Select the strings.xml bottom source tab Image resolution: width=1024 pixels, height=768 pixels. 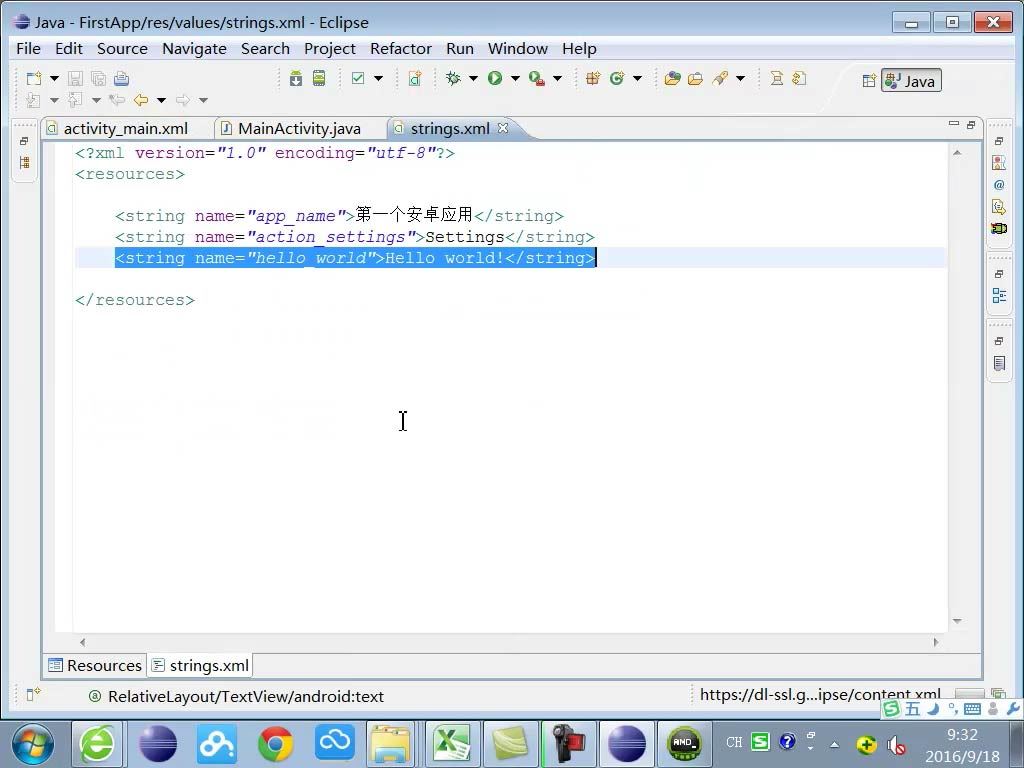click(200, 665)
